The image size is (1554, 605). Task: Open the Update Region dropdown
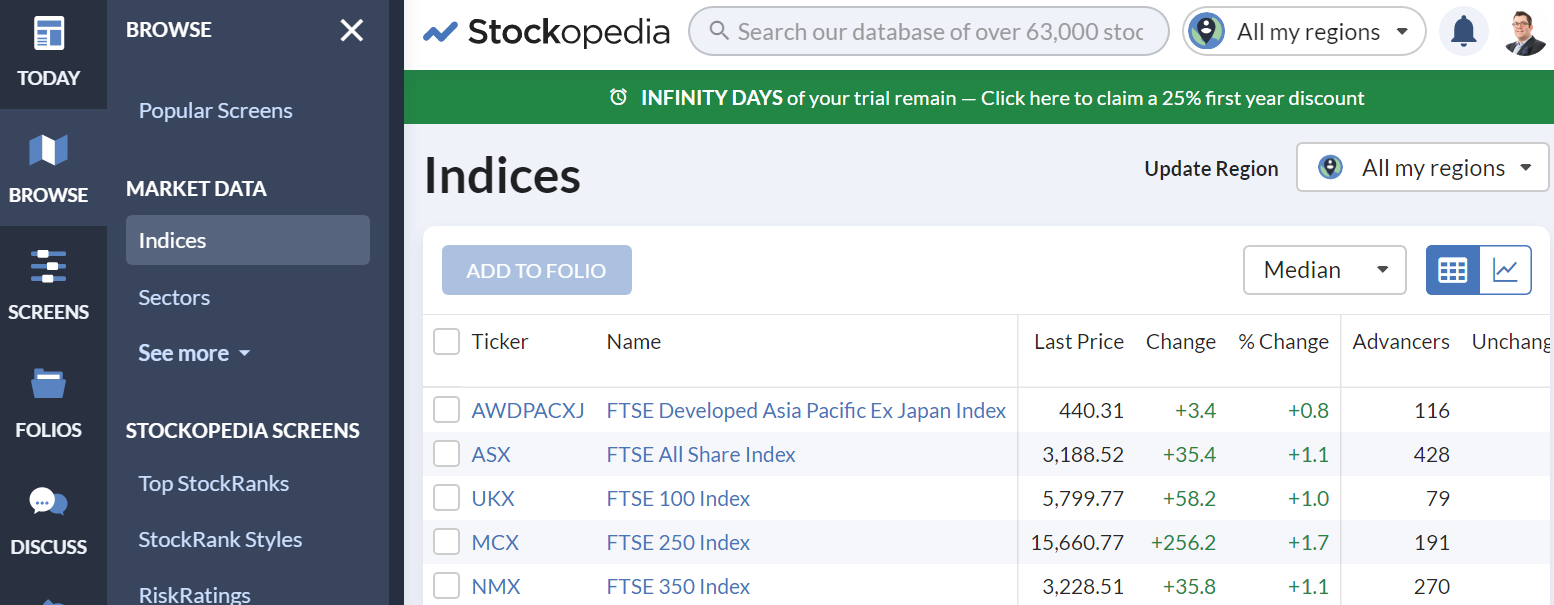[x=1422, y=167]
